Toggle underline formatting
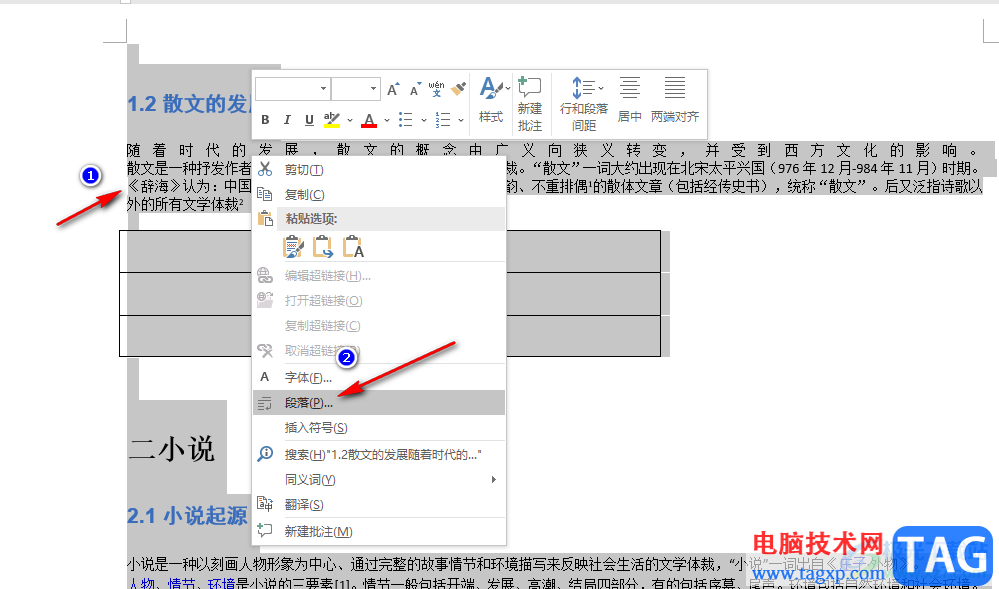 (309, 119)
